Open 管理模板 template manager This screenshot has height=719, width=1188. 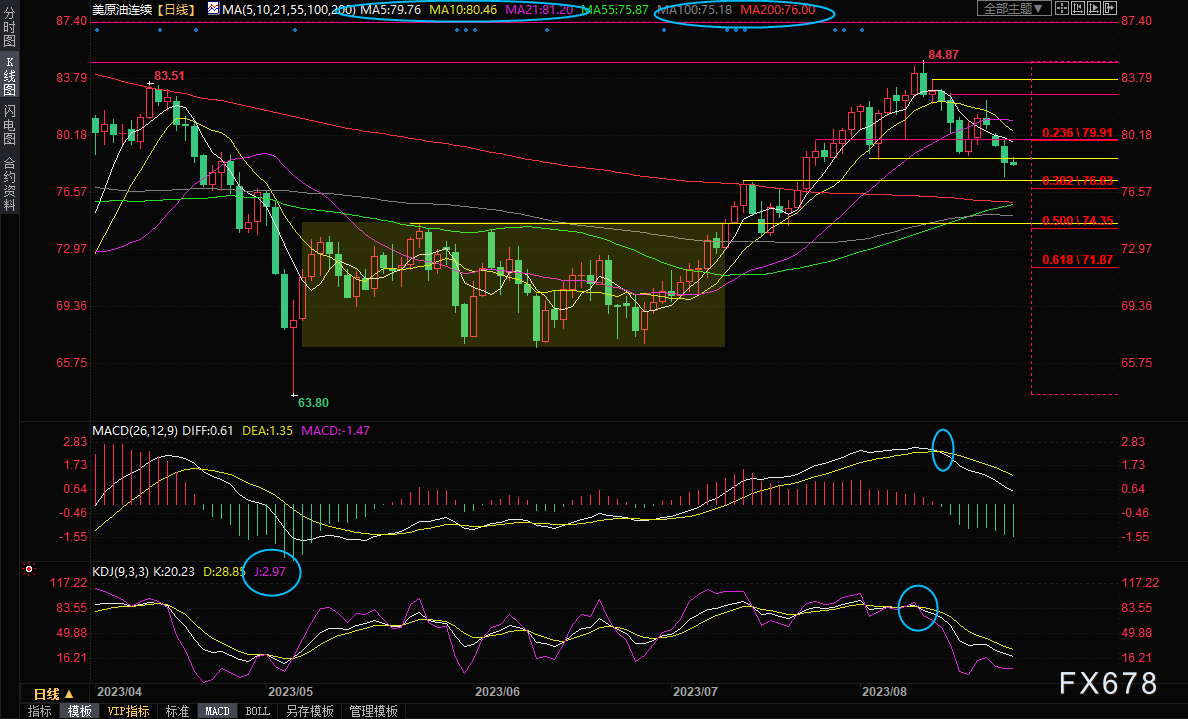pos(374,711)
